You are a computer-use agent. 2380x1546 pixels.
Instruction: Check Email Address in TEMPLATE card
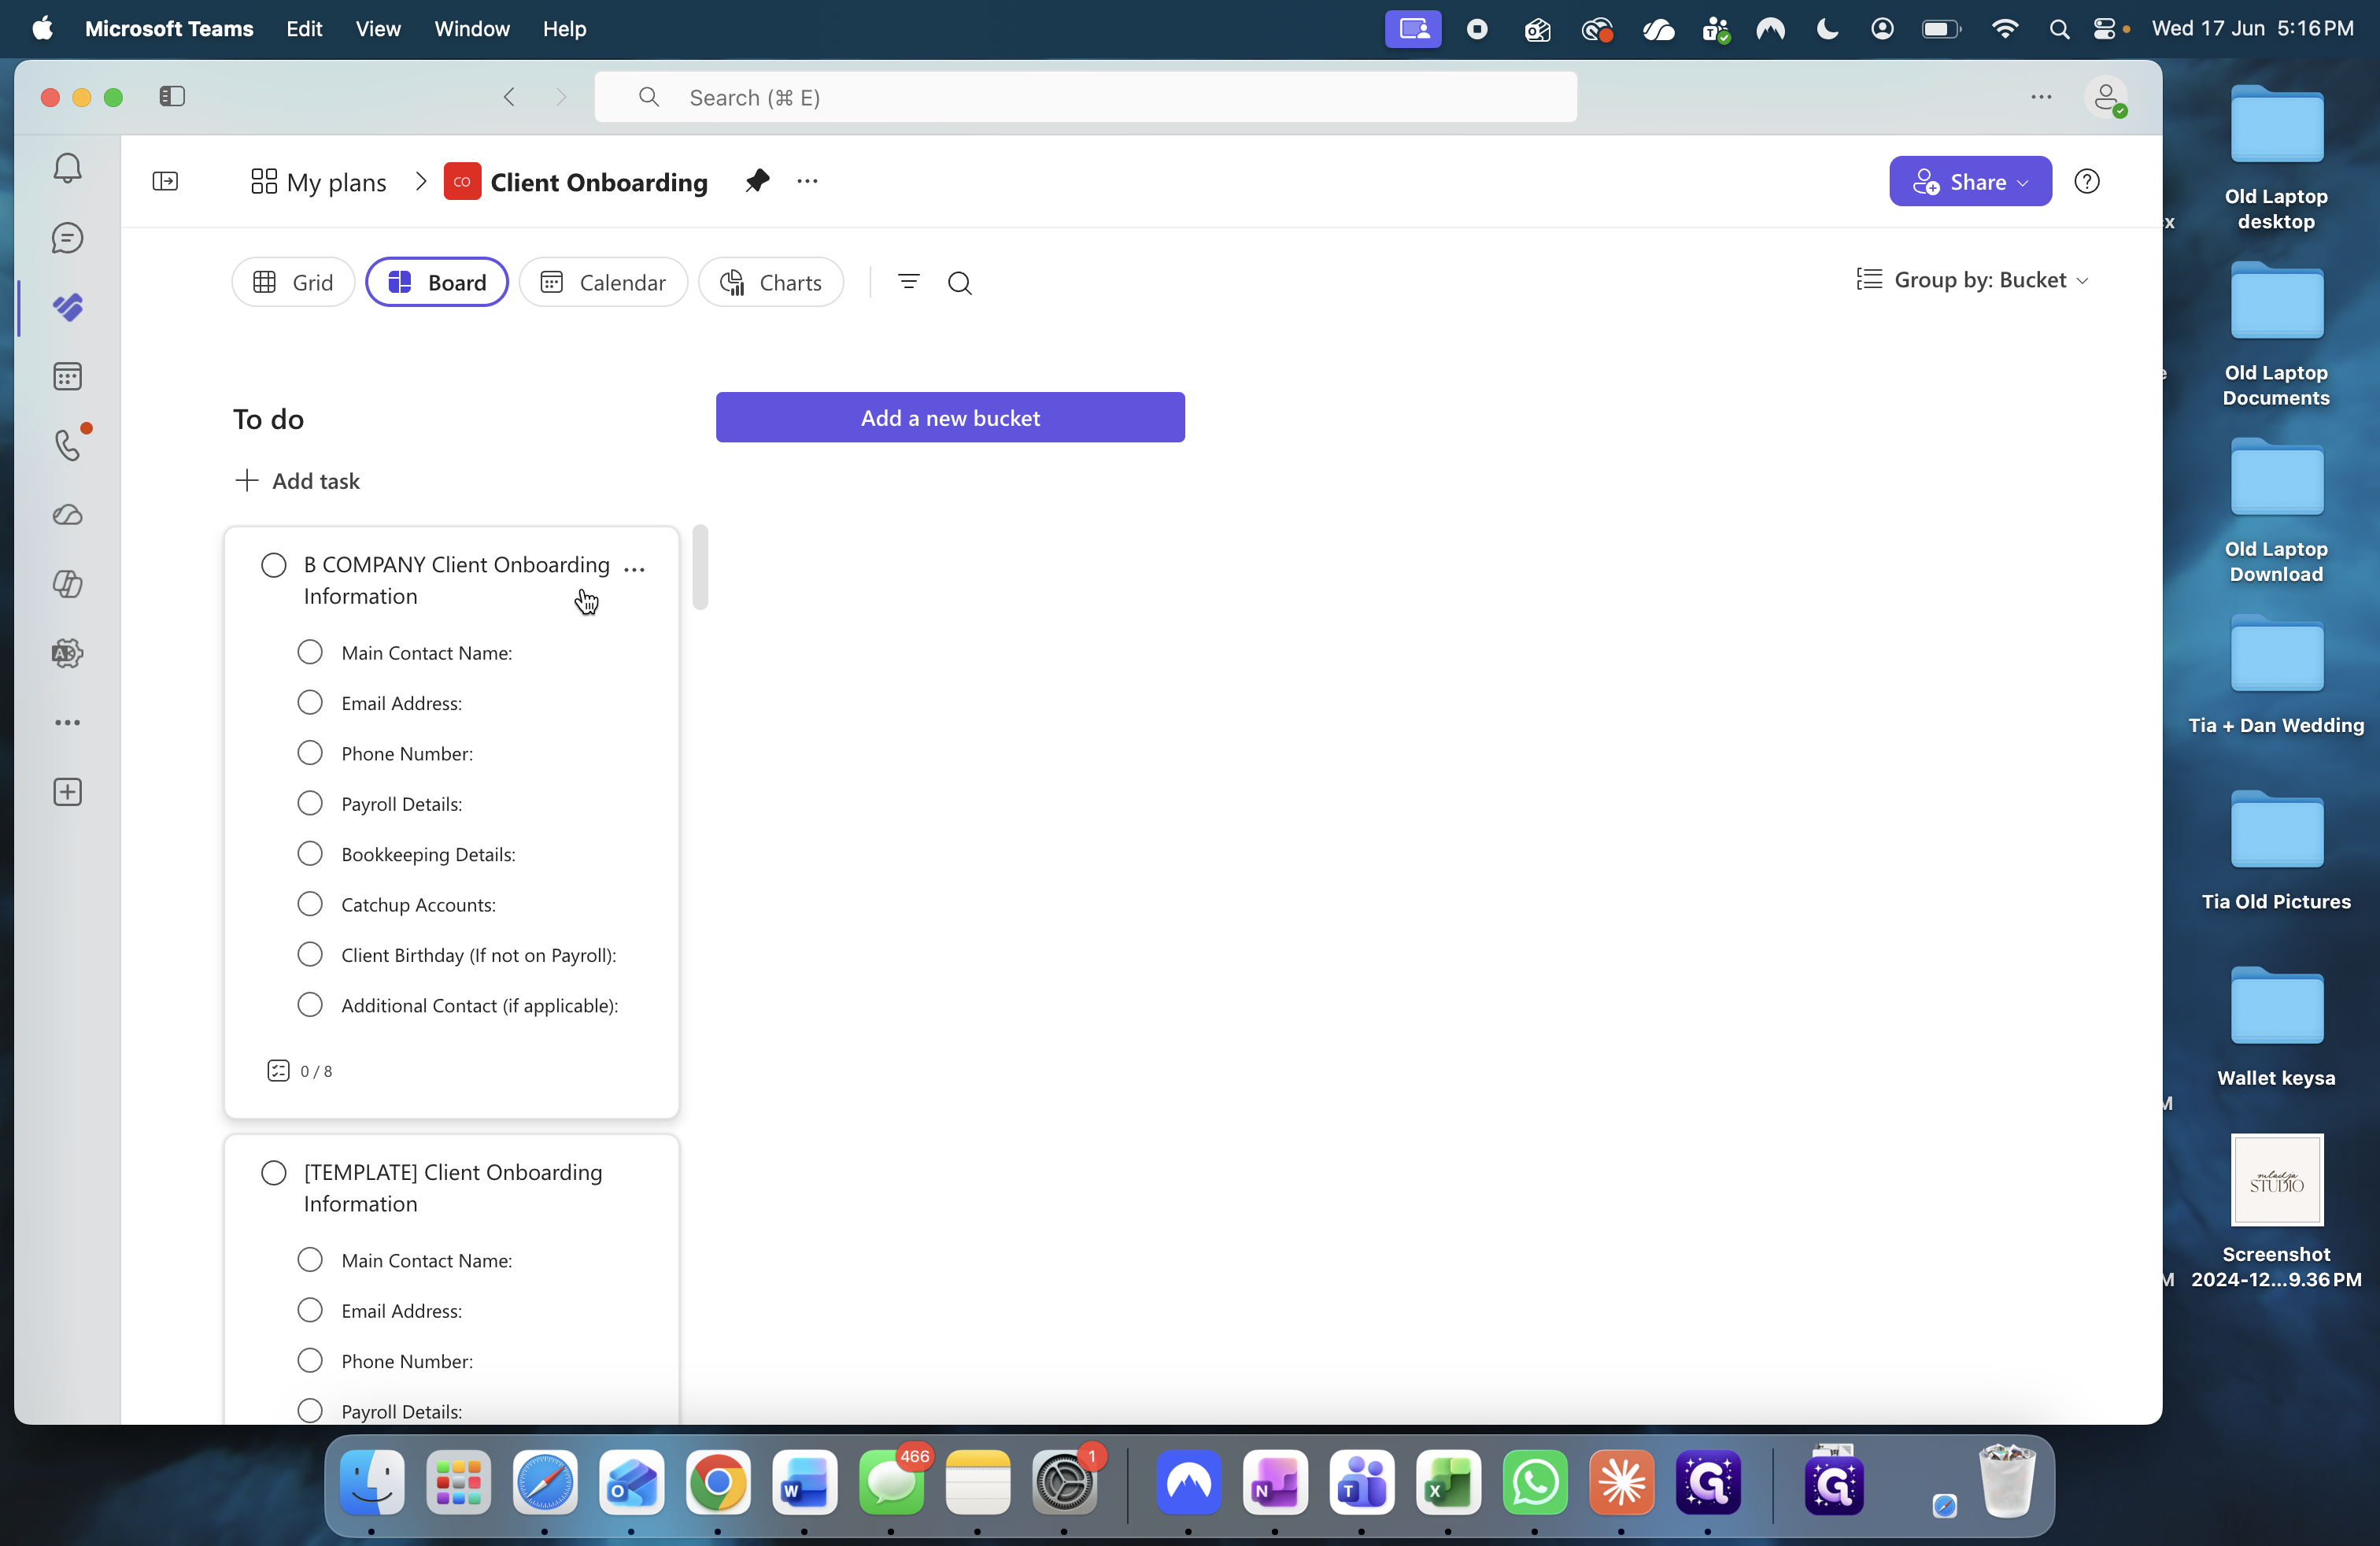point(310,1310)
